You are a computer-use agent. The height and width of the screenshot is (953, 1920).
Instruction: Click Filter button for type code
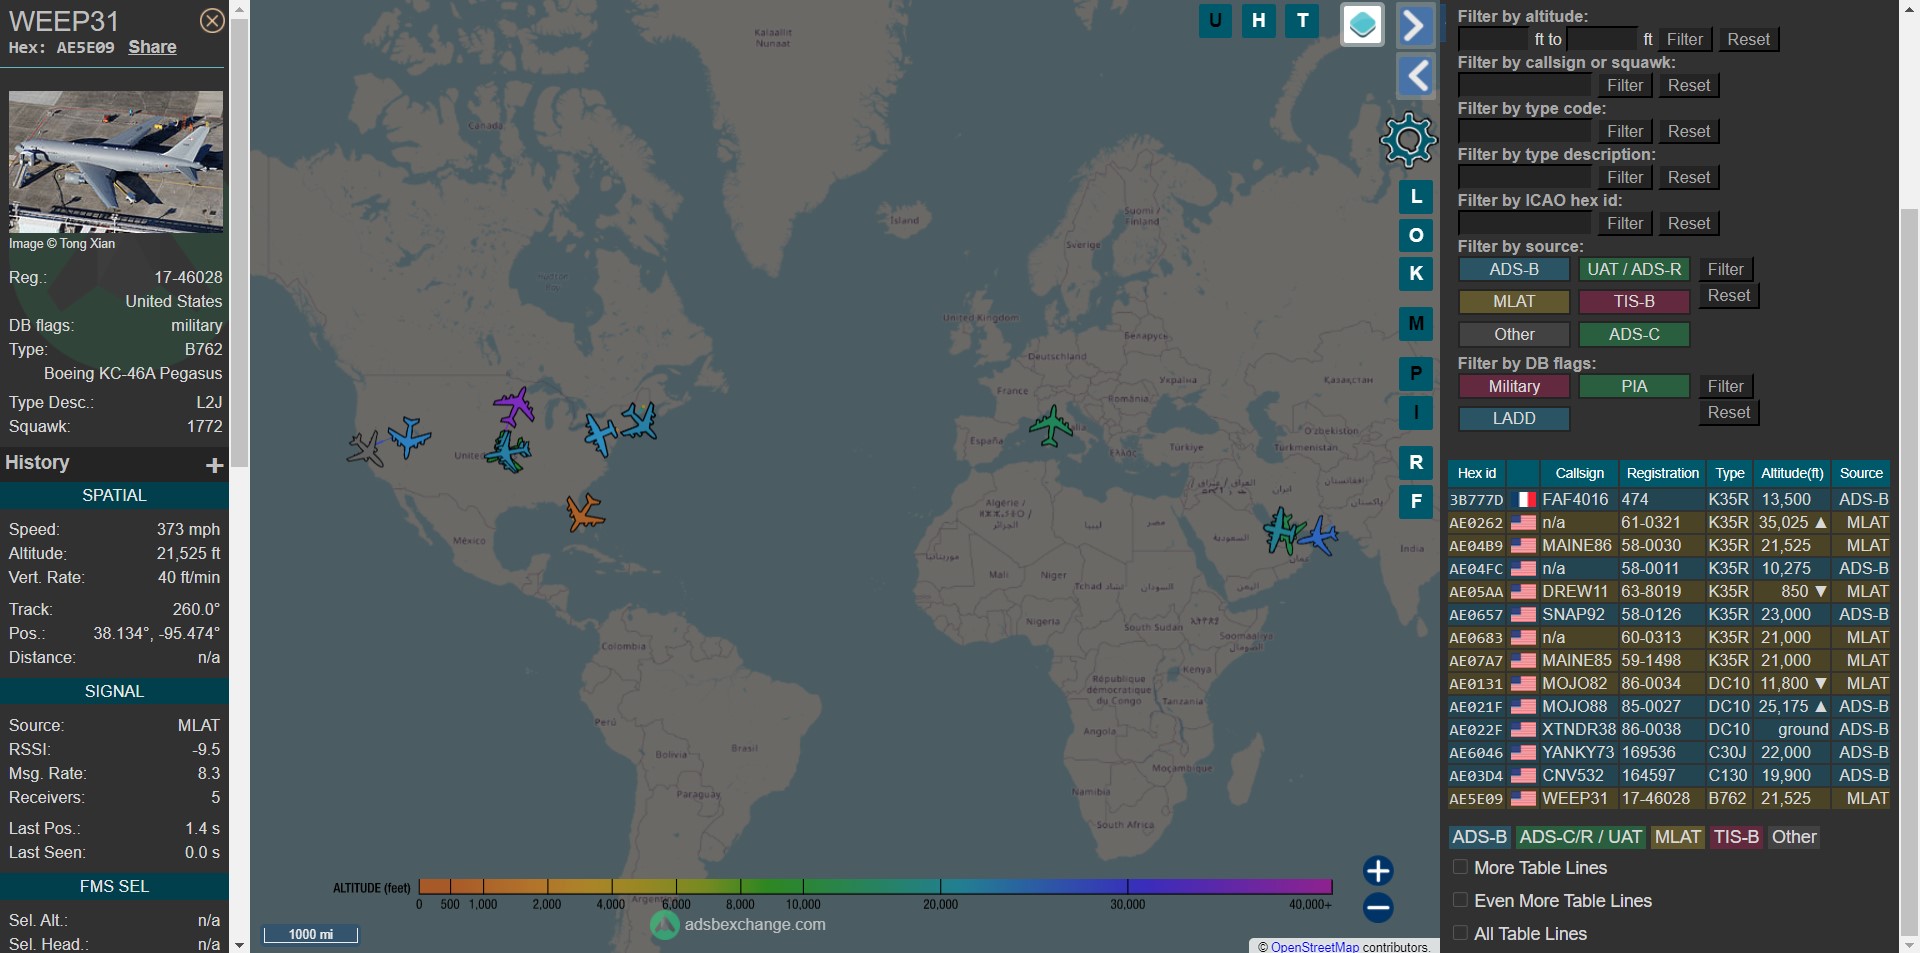point(1625,132)
